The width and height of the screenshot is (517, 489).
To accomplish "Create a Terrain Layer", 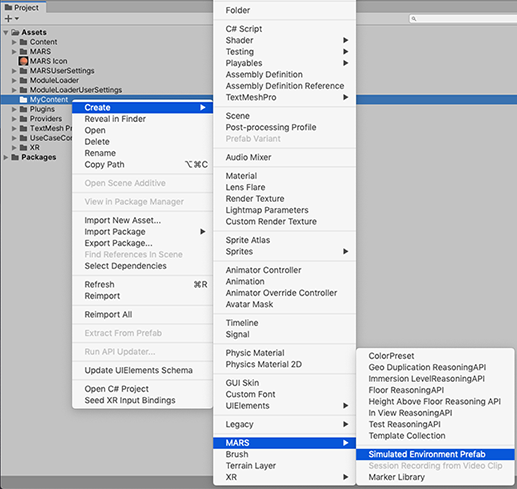I will point(285,466).
